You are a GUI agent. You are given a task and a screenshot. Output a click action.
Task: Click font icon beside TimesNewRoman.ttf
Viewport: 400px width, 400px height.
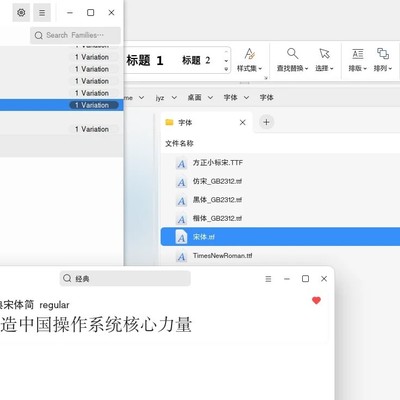click(x=181, y=256)
